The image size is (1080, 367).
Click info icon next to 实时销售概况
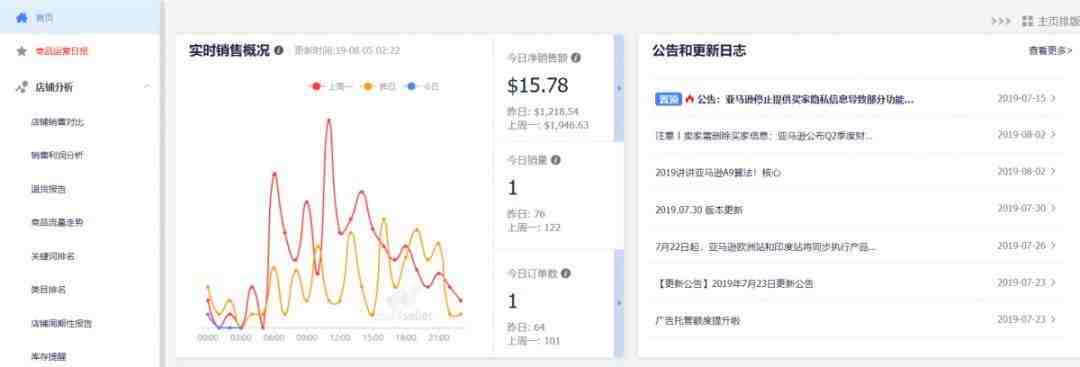(x=279, y=50)
